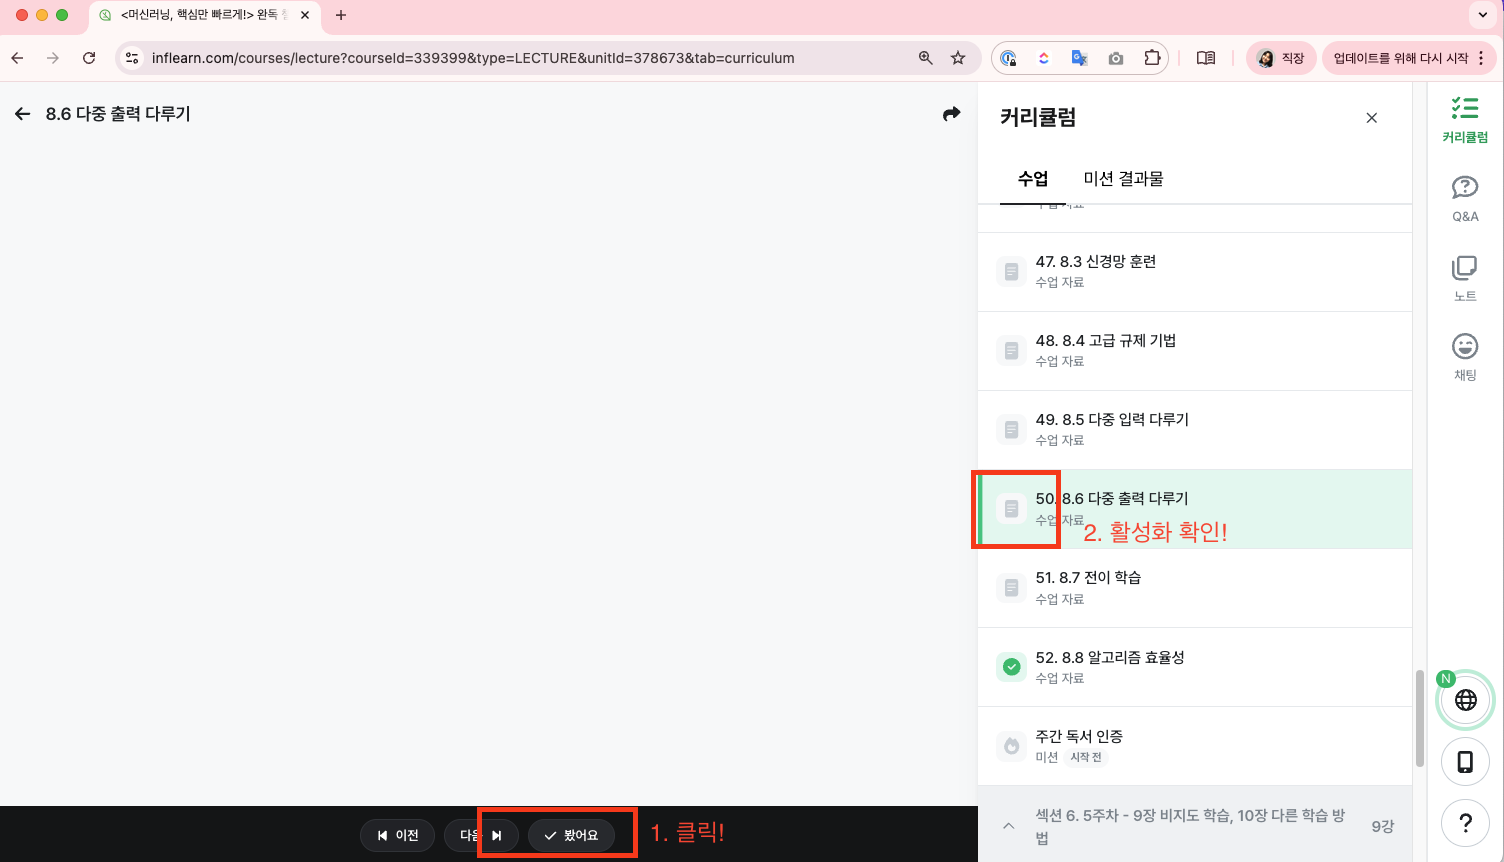Select the 커리큘럼 icon in the right sidebar
The height and width of the screenshot is (862, 1504).
click(1465, 115)
